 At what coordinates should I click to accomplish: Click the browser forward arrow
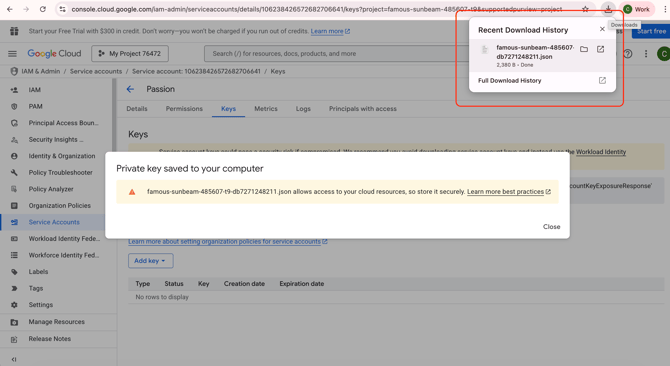[26, 9]
